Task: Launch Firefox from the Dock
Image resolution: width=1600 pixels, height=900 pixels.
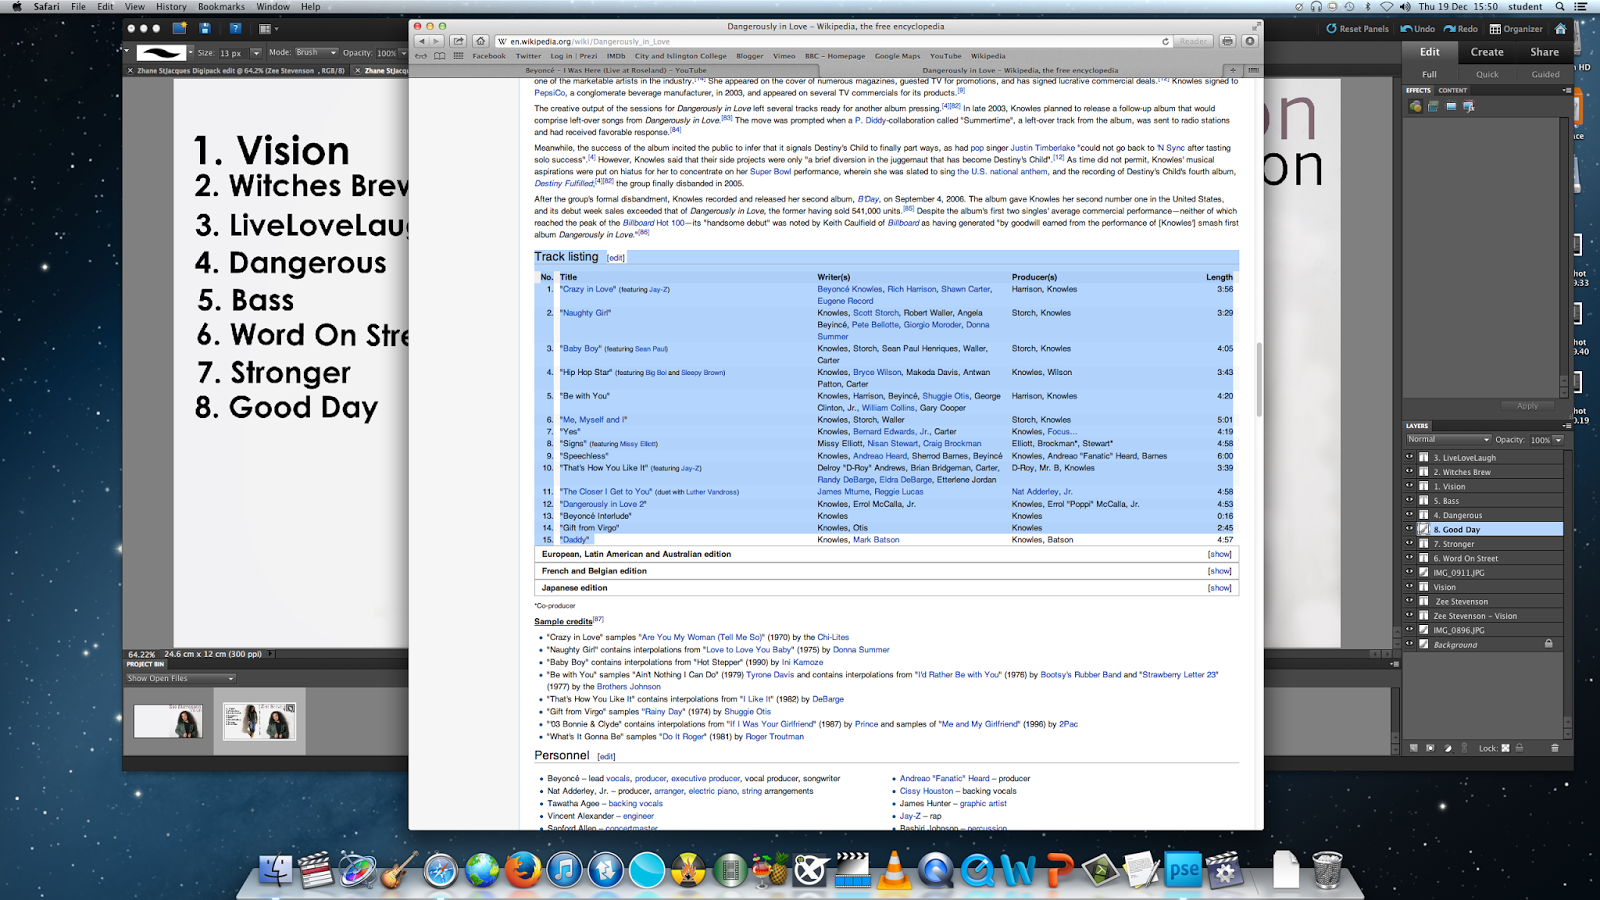Action: 522,870
